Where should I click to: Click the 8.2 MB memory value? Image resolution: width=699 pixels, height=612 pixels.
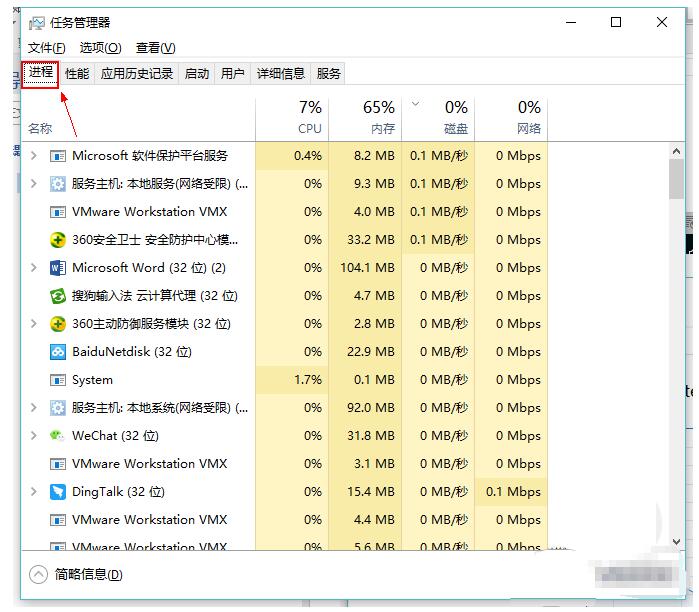(x=374, y=156)
